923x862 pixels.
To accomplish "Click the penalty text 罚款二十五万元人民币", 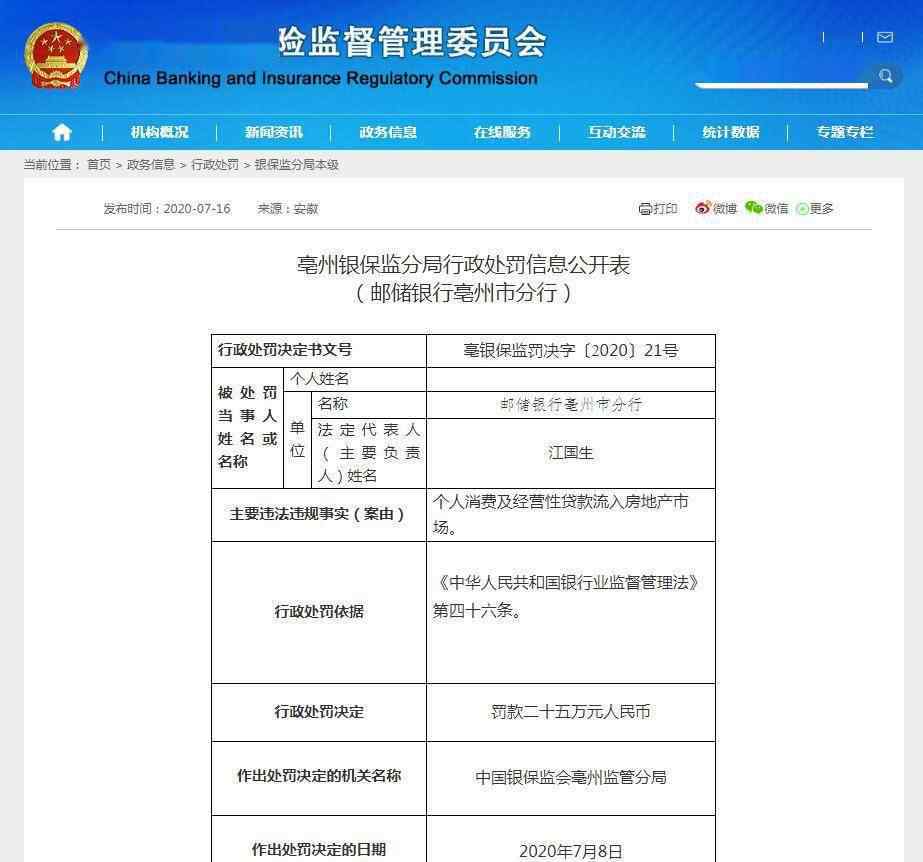I will [570, 712].
